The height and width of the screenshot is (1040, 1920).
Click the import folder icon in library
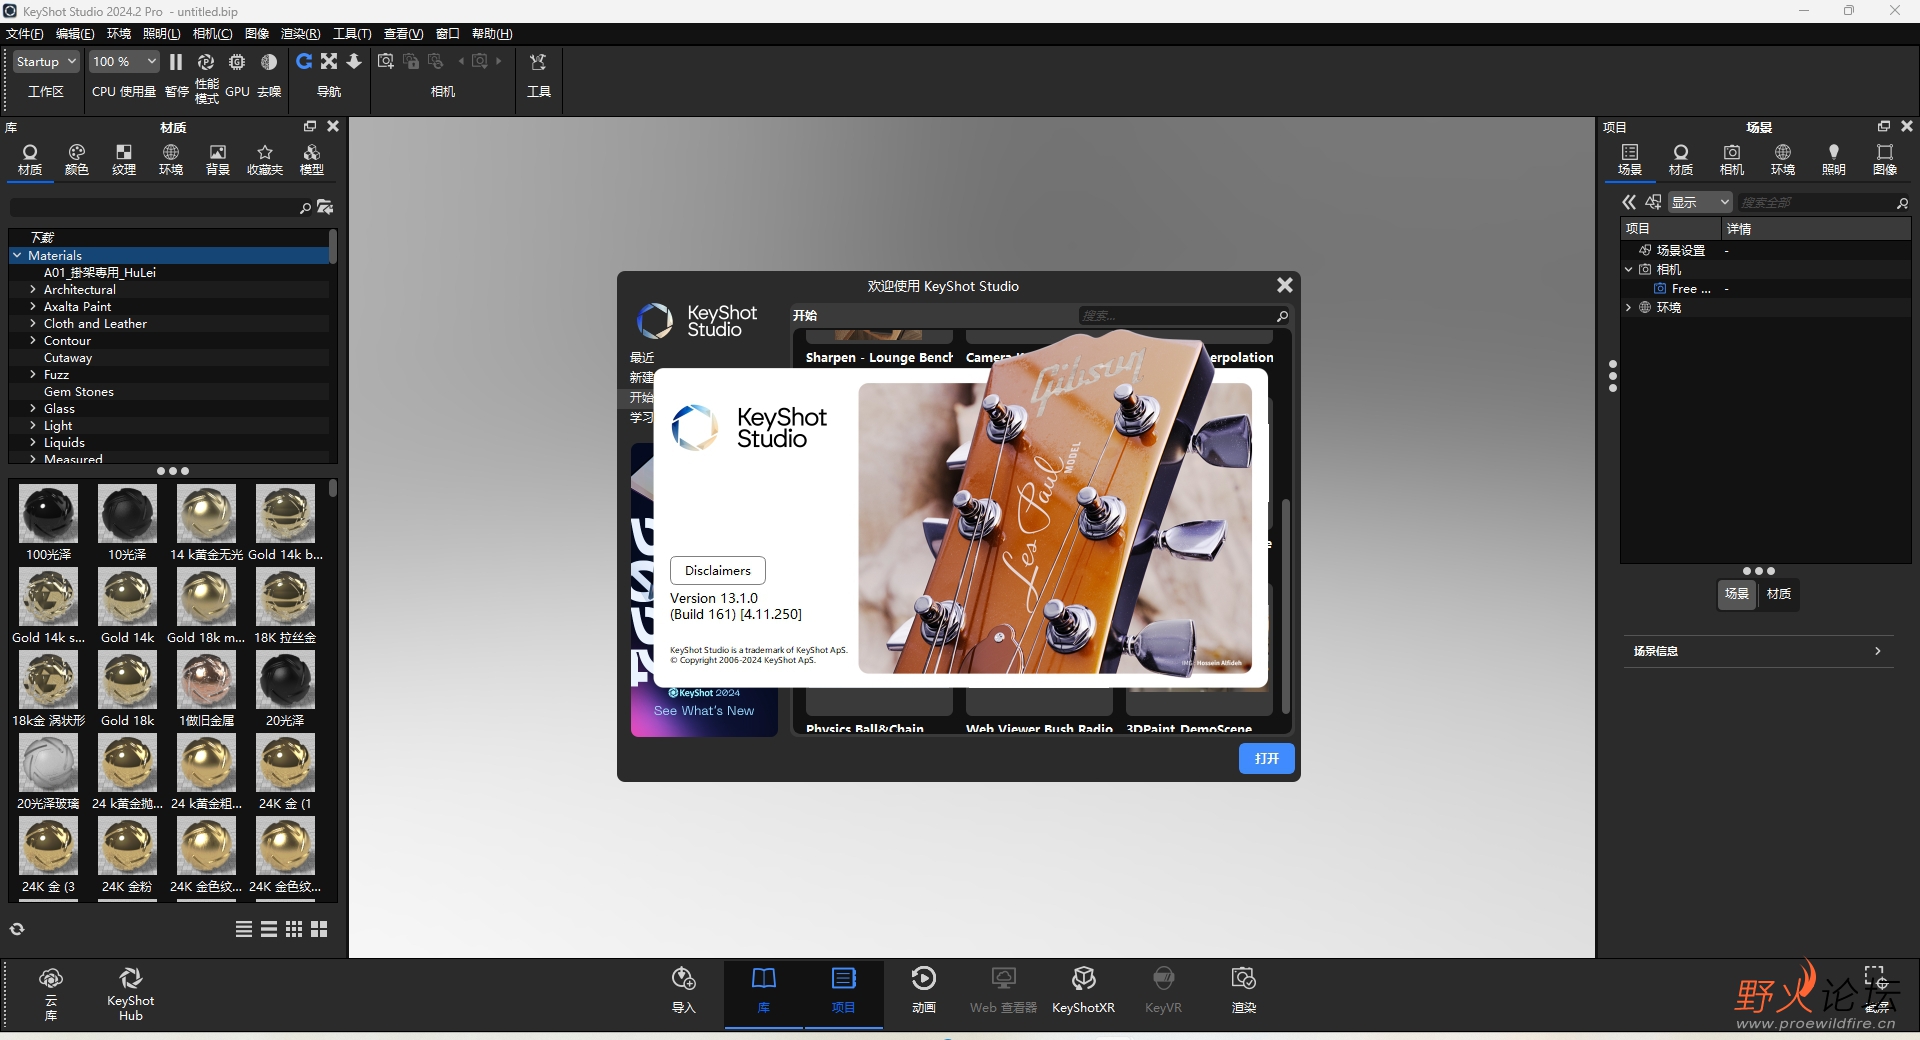(325, 207)
